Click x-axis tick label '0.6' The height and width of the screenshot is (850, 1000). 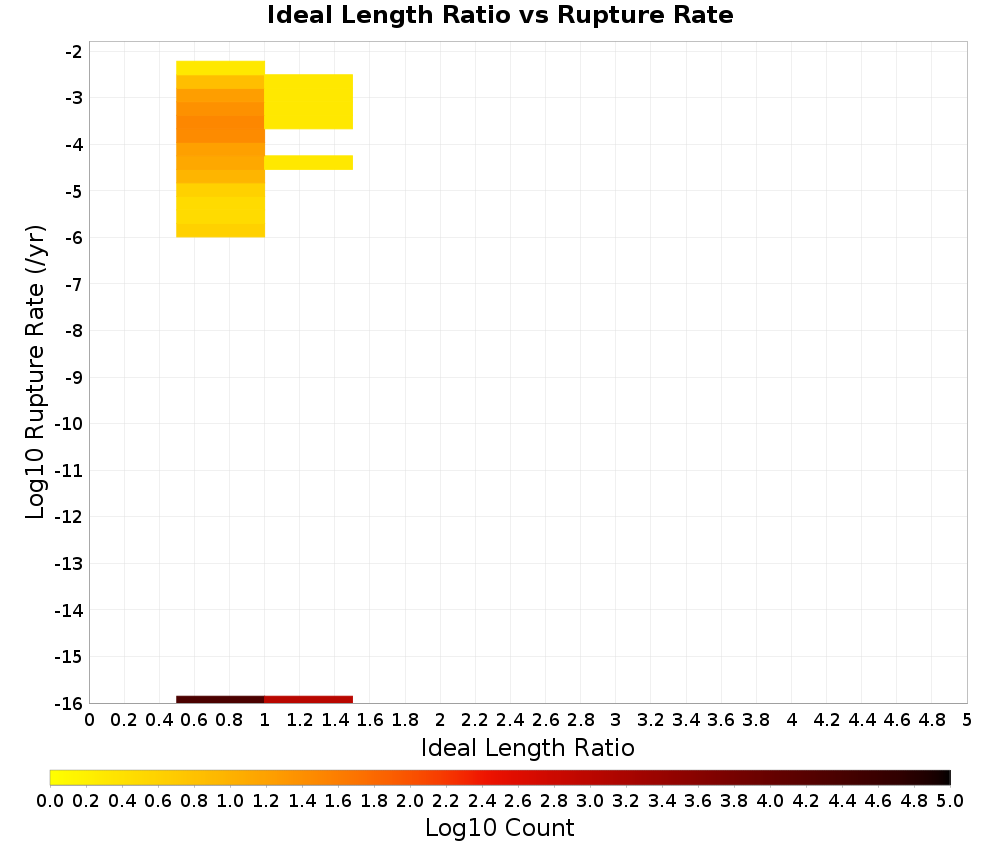click(194, 720)
